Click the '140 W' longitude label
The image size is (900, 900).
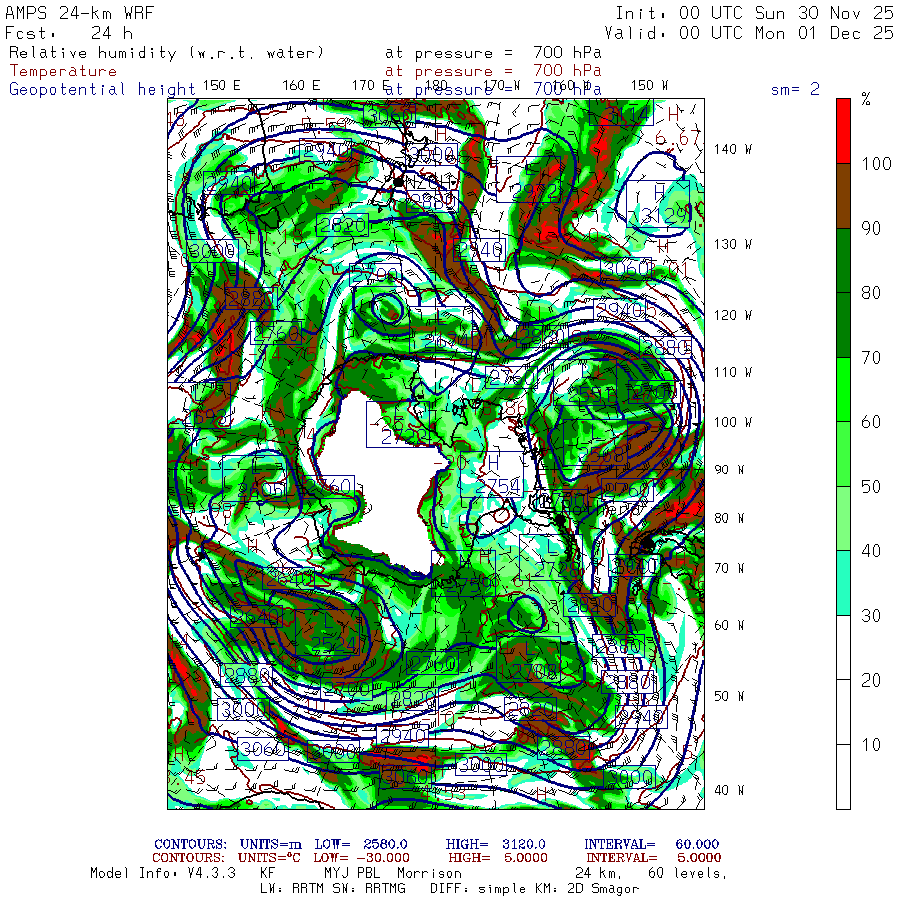pos(733,149)
